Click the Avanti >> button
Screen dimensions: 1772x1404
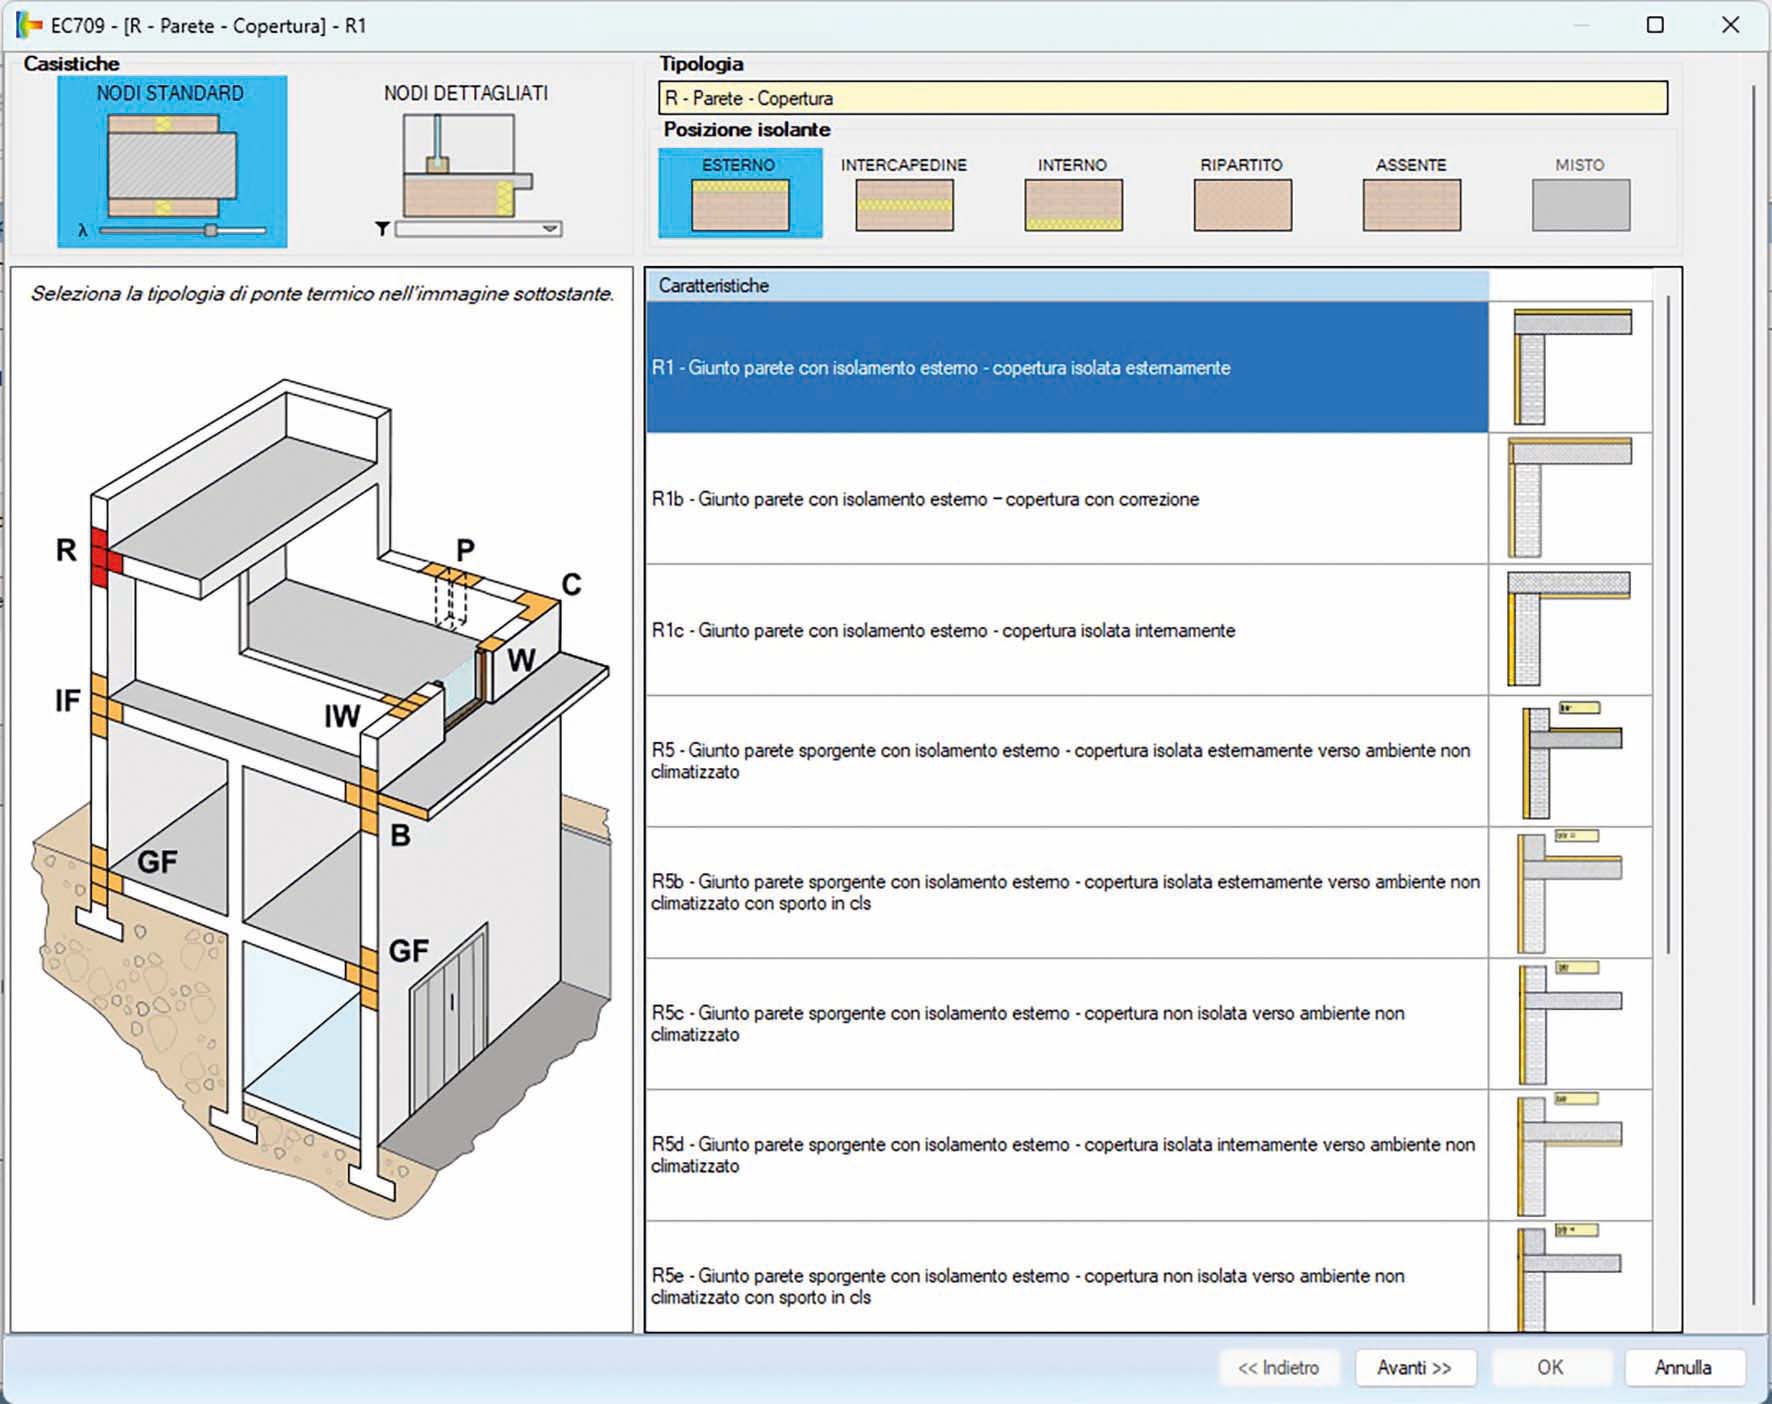pyautogui.click(x=1415, y=1367)
